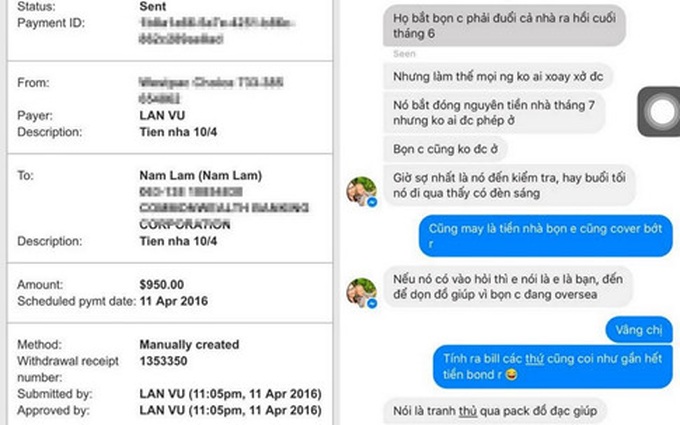Image resolution: width=680 pixels, height=425 pixels.
Task: Tap the 'Bọn c cũng ko đc ở' bubble
Action: tap(445, 149)
